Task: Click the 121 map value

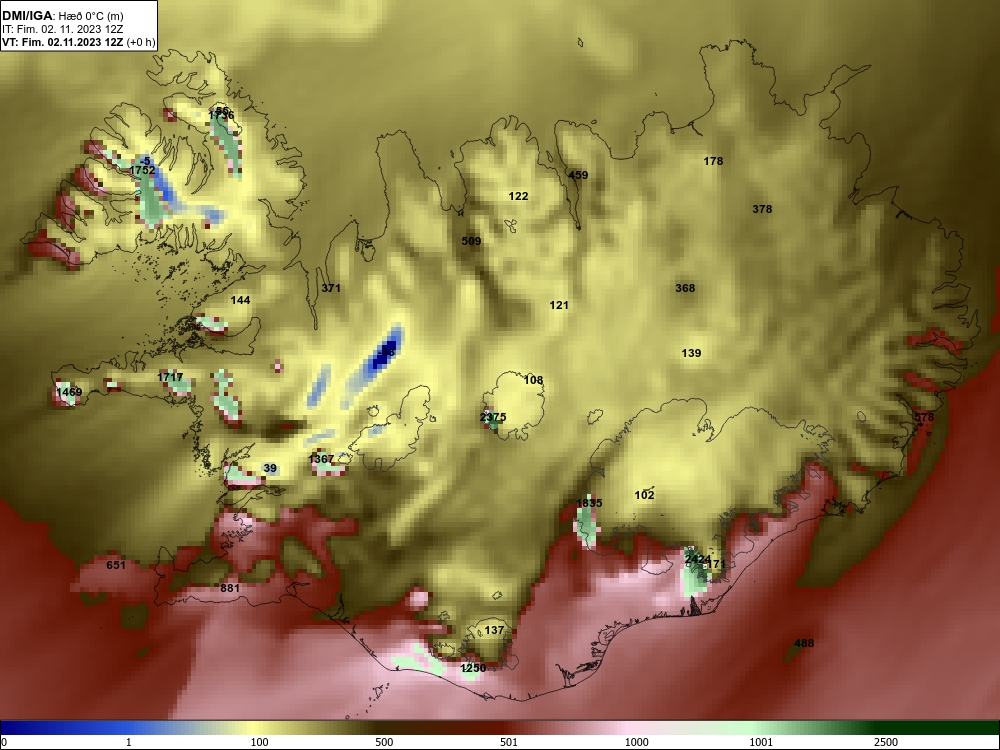Action: click(559, 305)
